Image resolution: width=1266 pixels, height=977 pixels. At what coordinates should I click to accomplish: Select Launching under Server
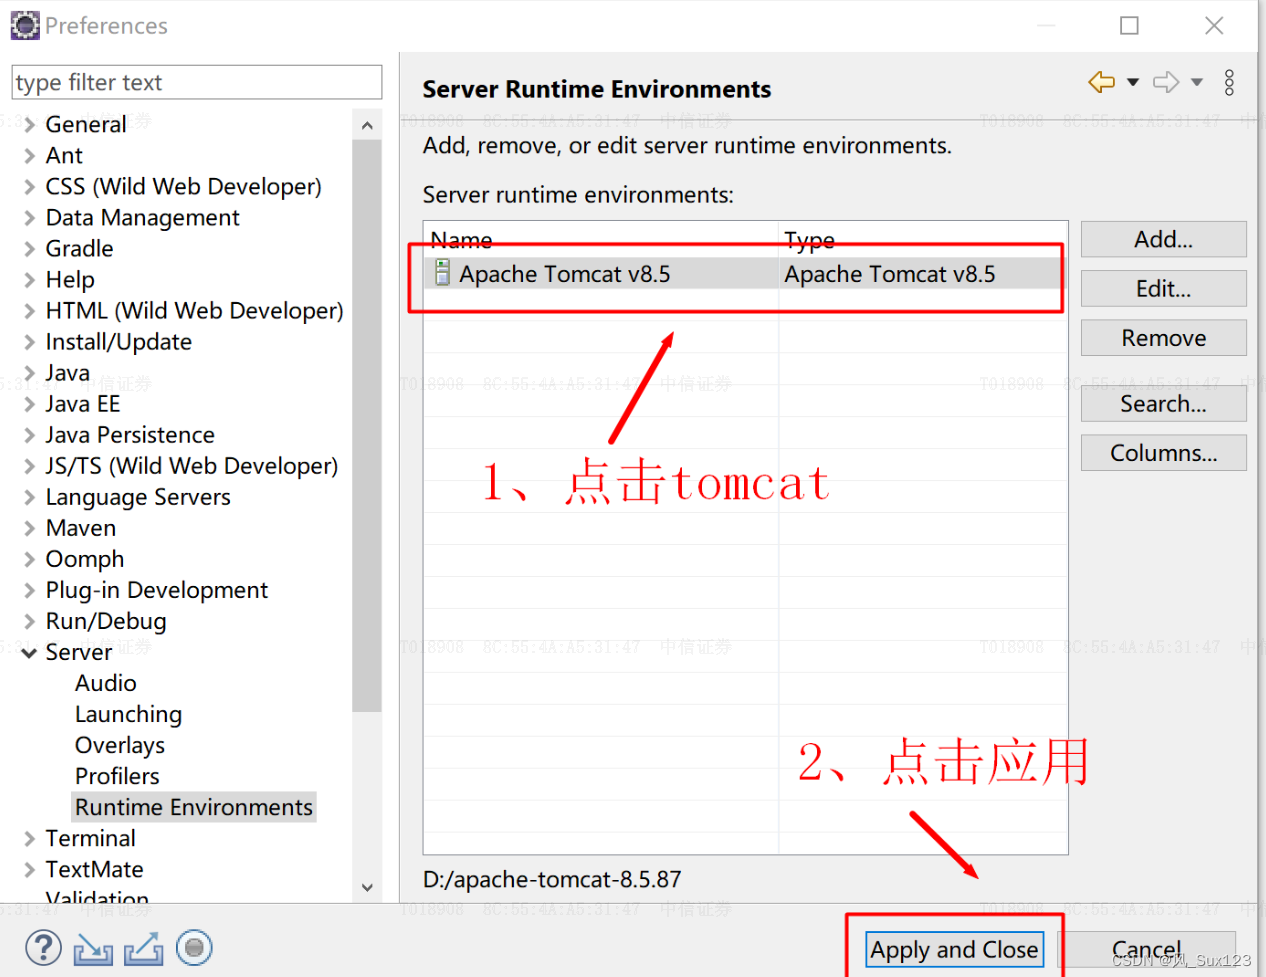[x=129, y=714]
